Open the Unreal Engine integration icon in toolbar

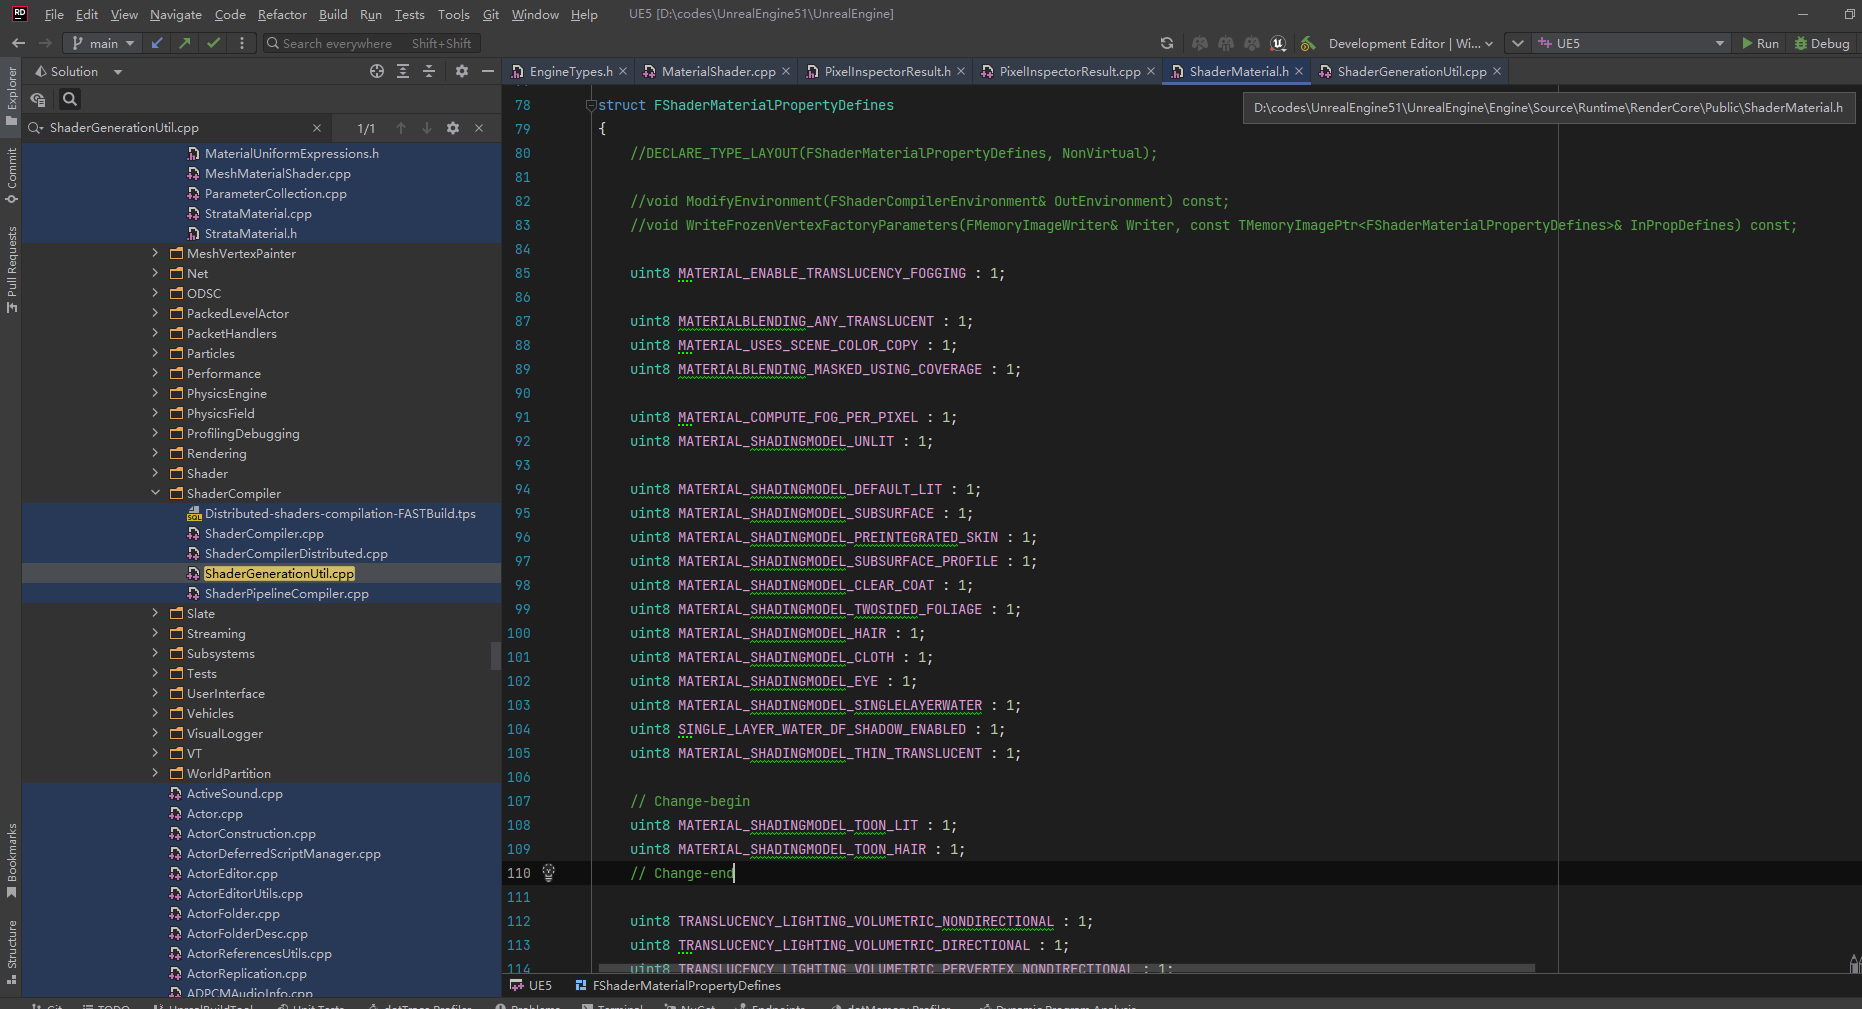1277,43
